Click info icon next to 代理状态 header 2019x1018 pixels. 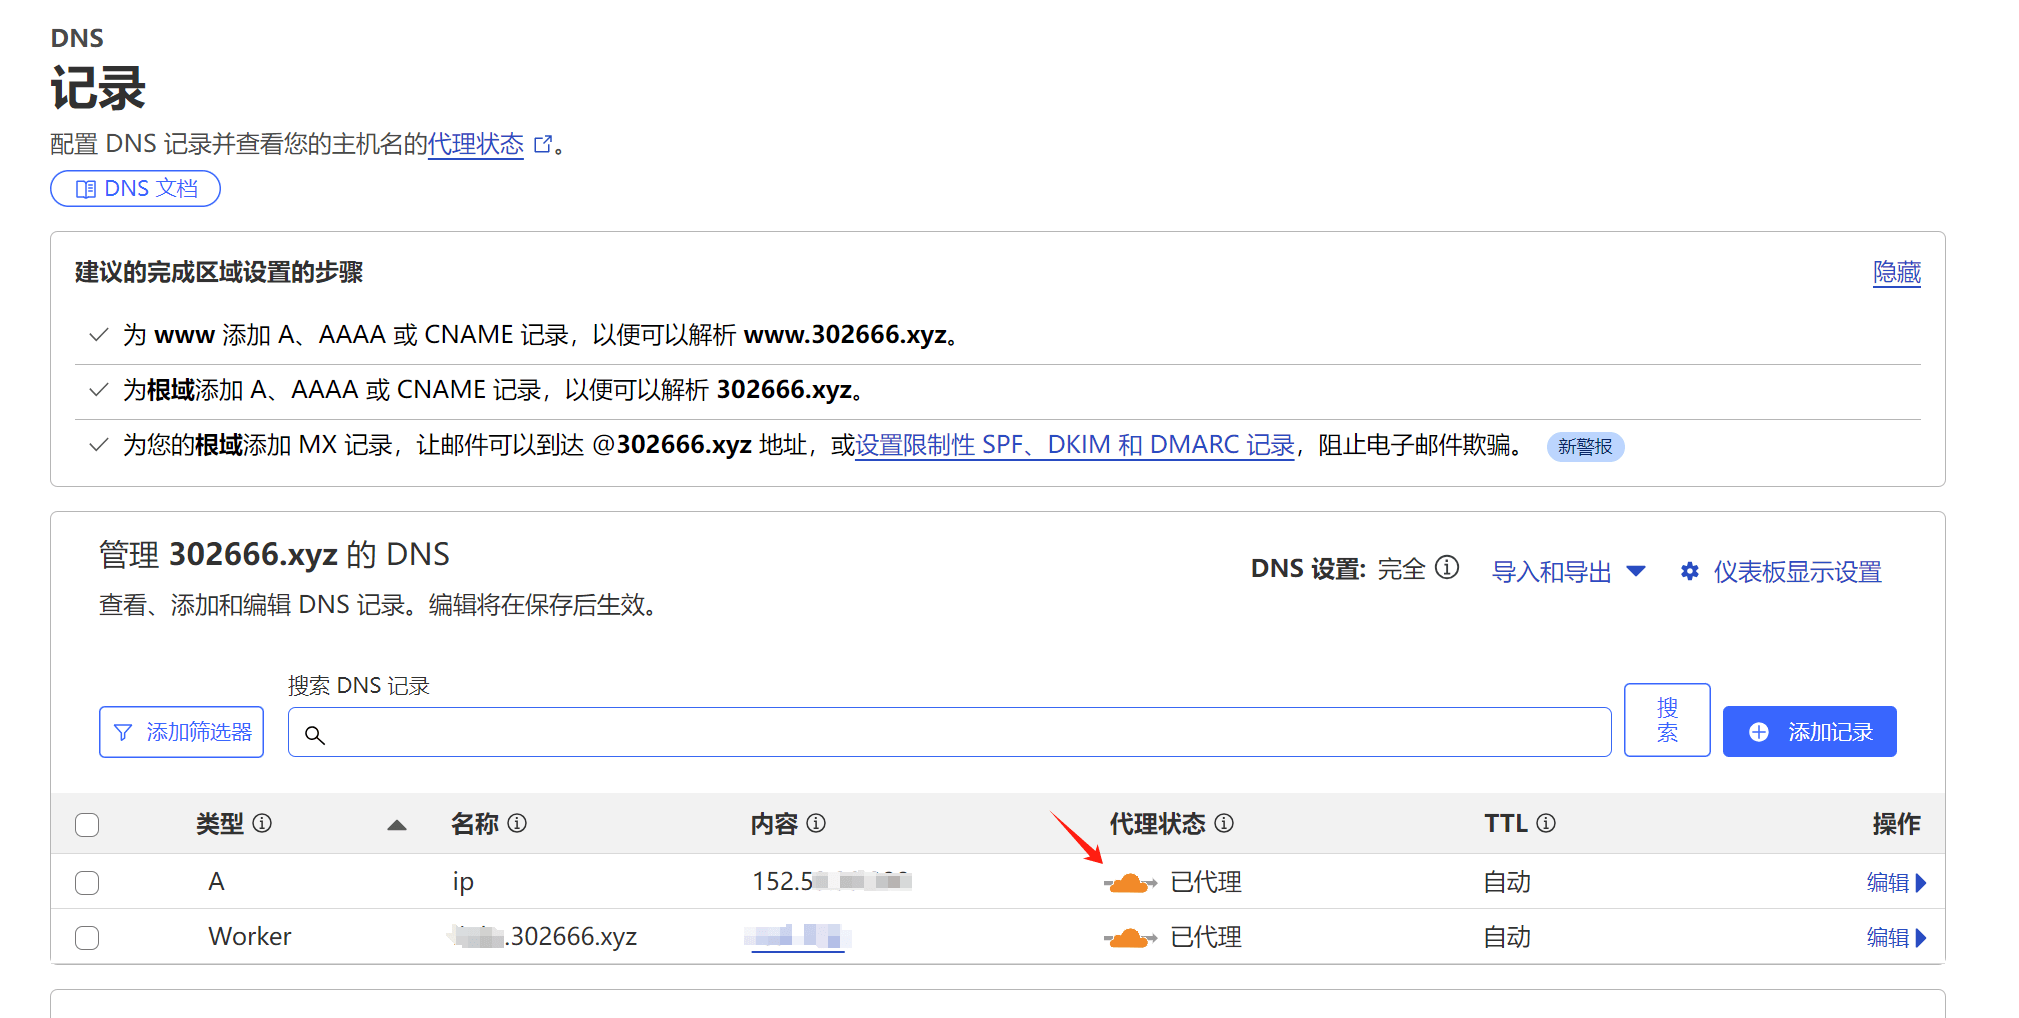tap(1224, 823)
